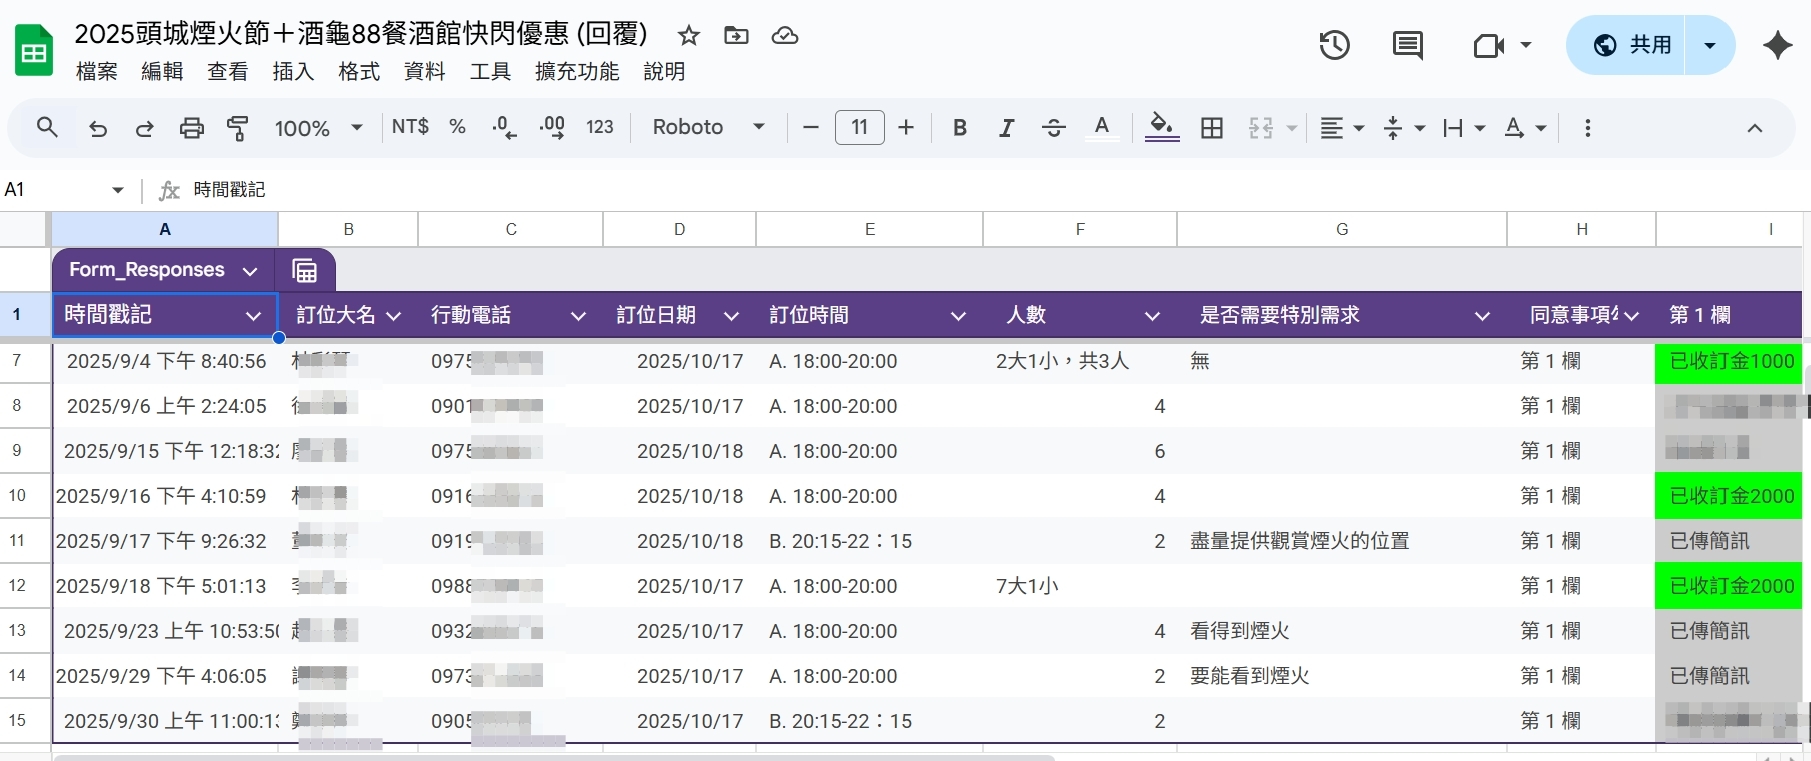Open the share options dropdown arrow
1811x761 pixels.
point(1710,45)
